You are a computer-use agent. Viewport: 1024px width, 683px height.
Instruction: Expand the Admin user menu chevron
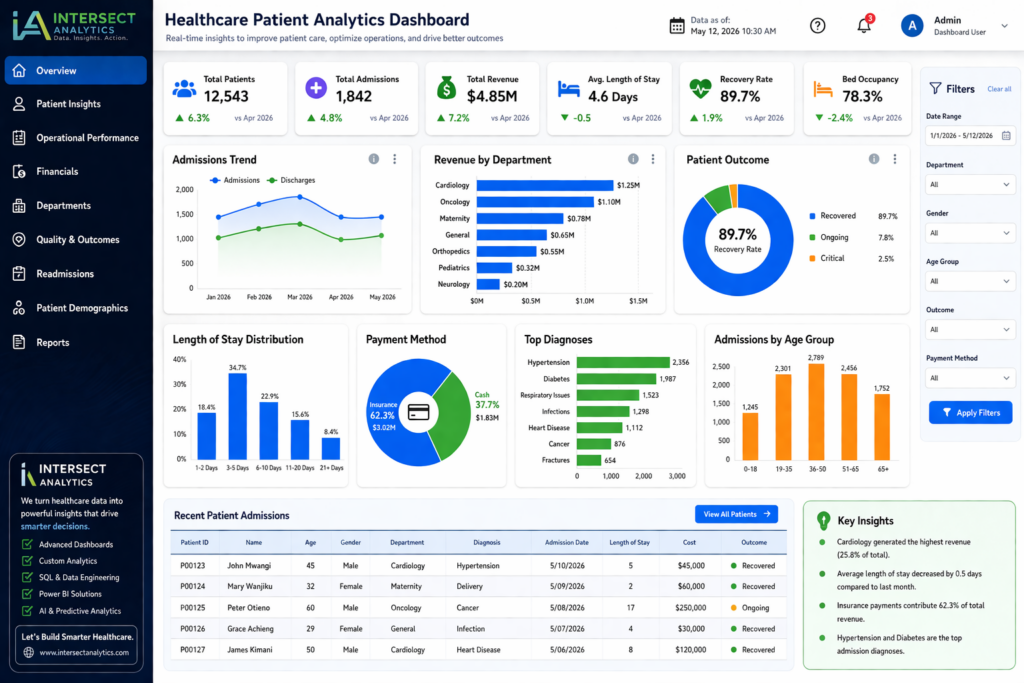[x=1004, y=26]
